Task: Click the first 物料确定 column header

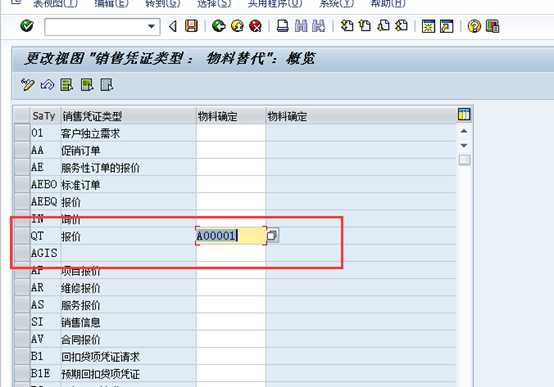Action: 230,116
